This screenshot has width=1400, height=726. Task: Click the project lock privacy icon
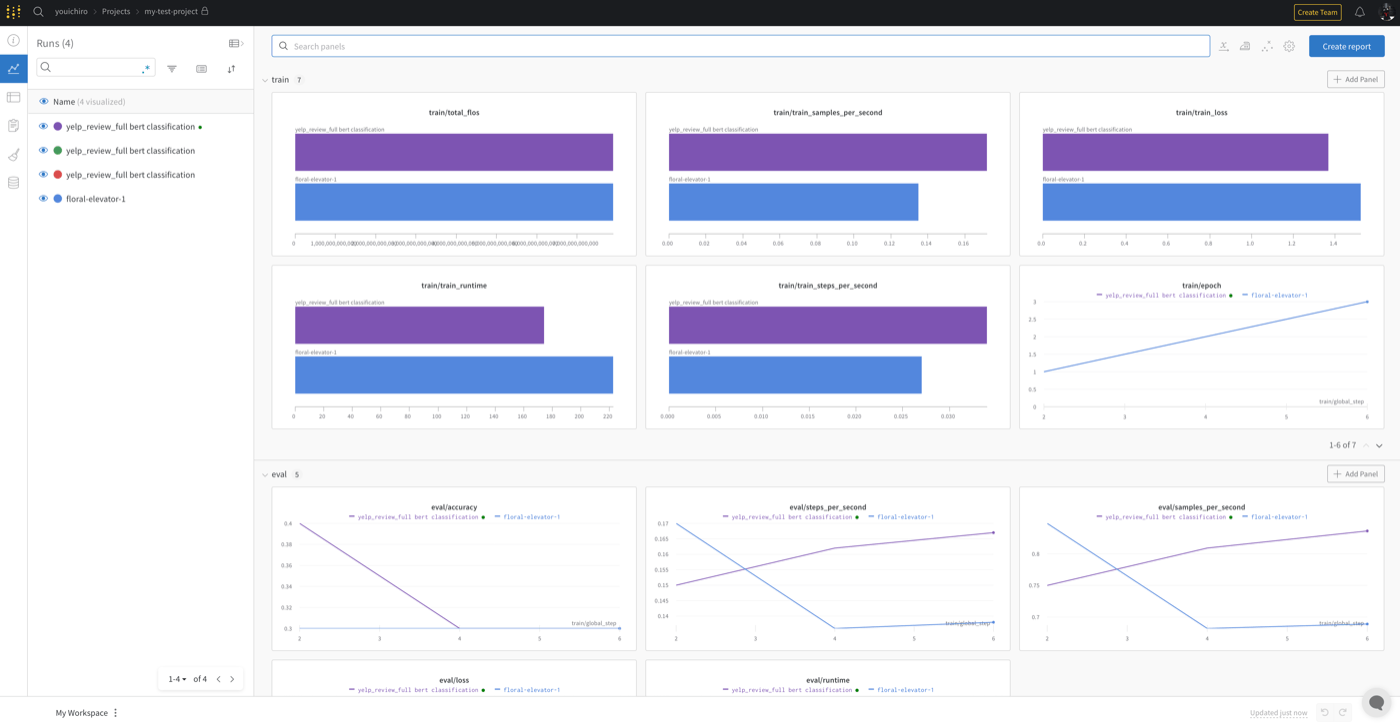point(205,11)
